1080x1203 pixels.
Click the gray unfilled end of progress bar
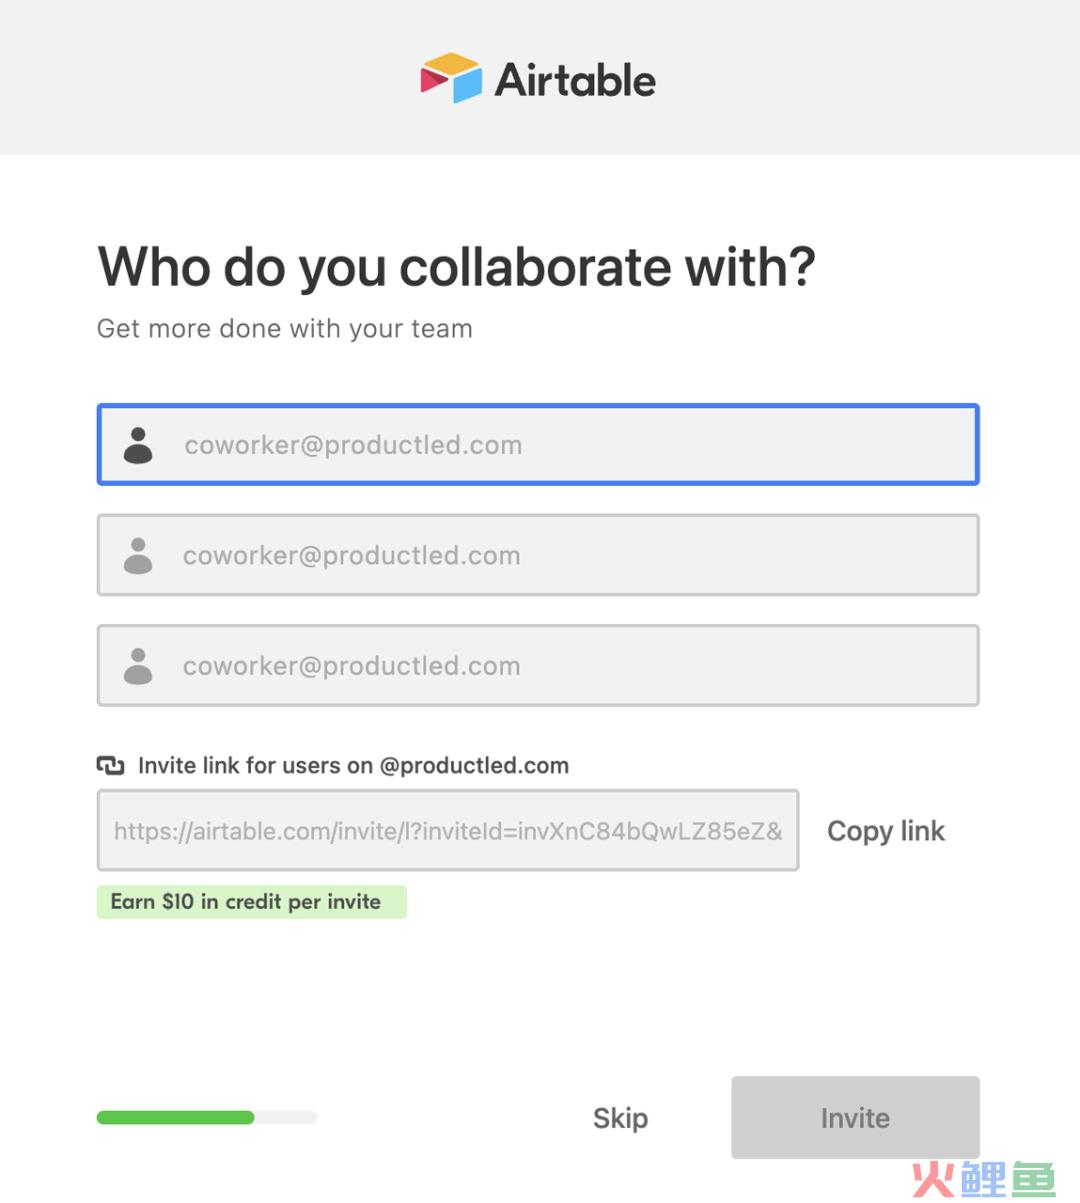286,1117
